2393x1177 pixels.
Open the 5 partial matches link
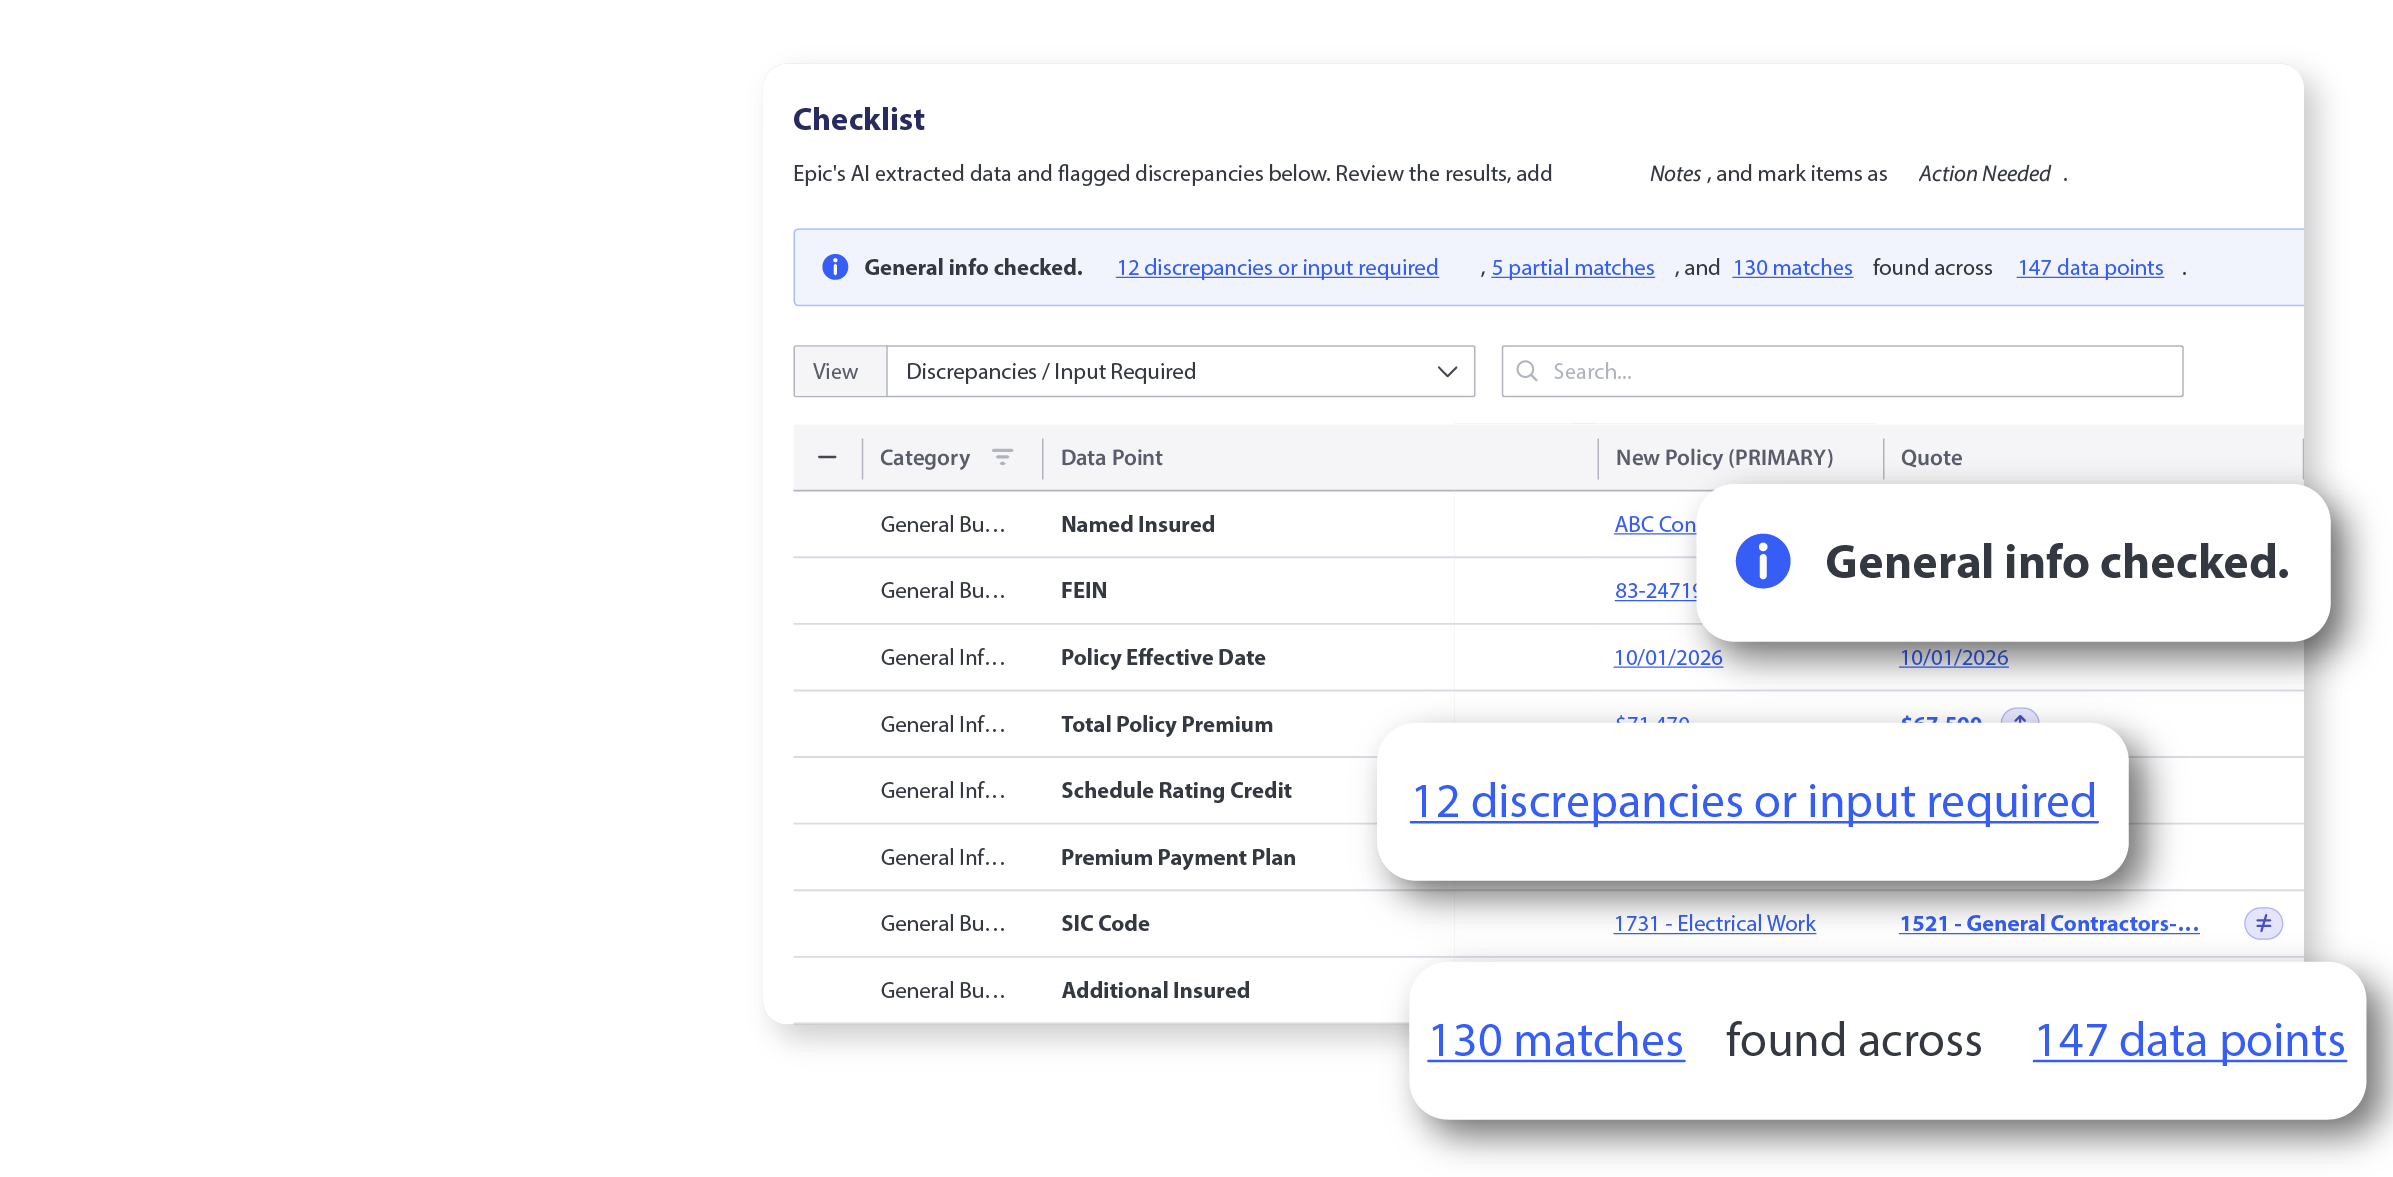click(1573, 267)
